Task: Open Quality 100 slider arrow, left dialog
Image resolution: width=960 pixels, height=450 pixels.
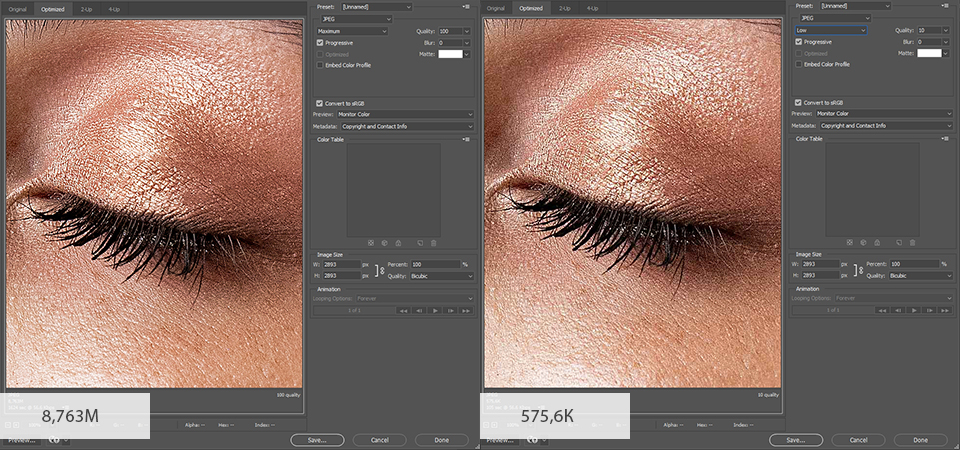Action: pyautogui.click(x=467, y=31)
